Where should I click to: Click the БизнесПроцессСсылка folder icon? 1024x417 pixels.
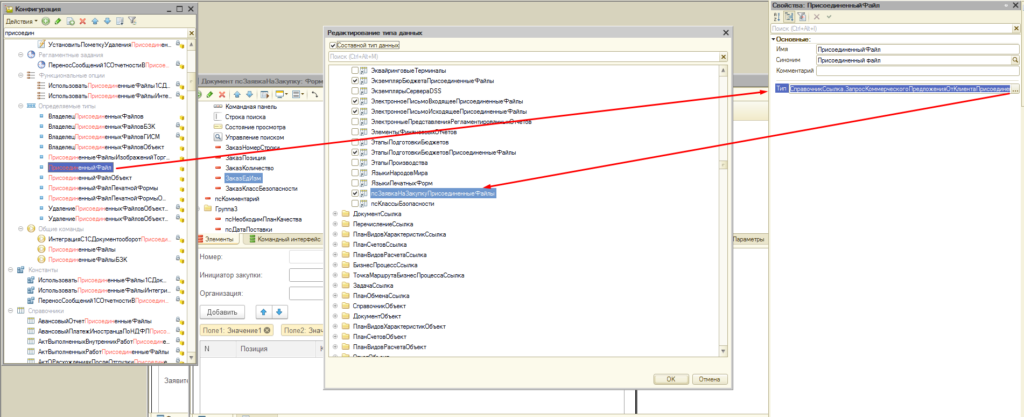tap(345, 265)
